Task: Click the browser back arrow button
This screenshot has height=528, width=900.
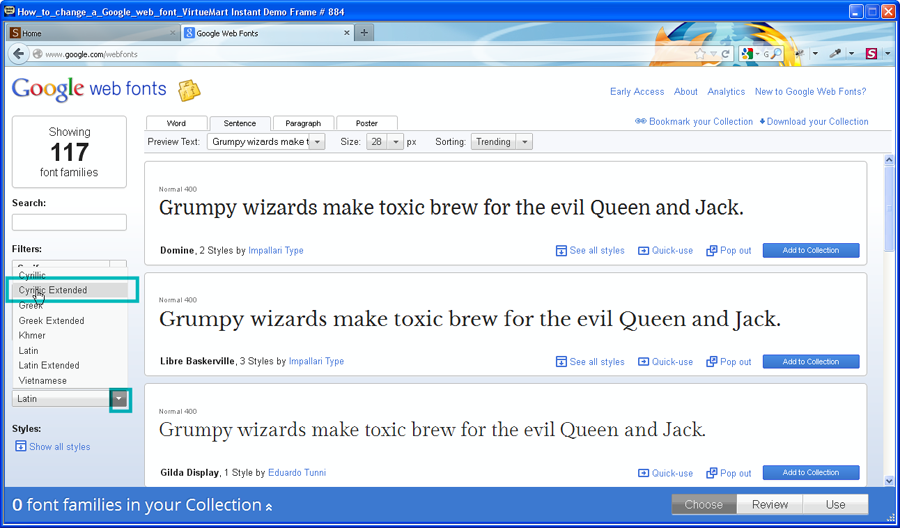Action: click(20, 54)
